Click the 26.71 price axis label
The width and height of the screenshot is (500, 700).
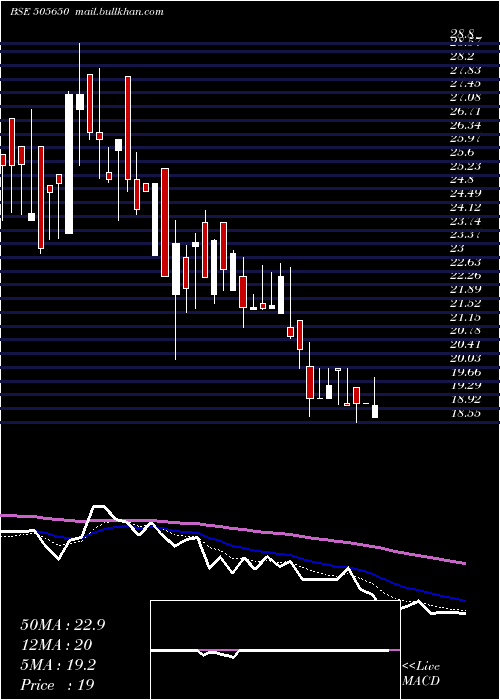point(465,111)
